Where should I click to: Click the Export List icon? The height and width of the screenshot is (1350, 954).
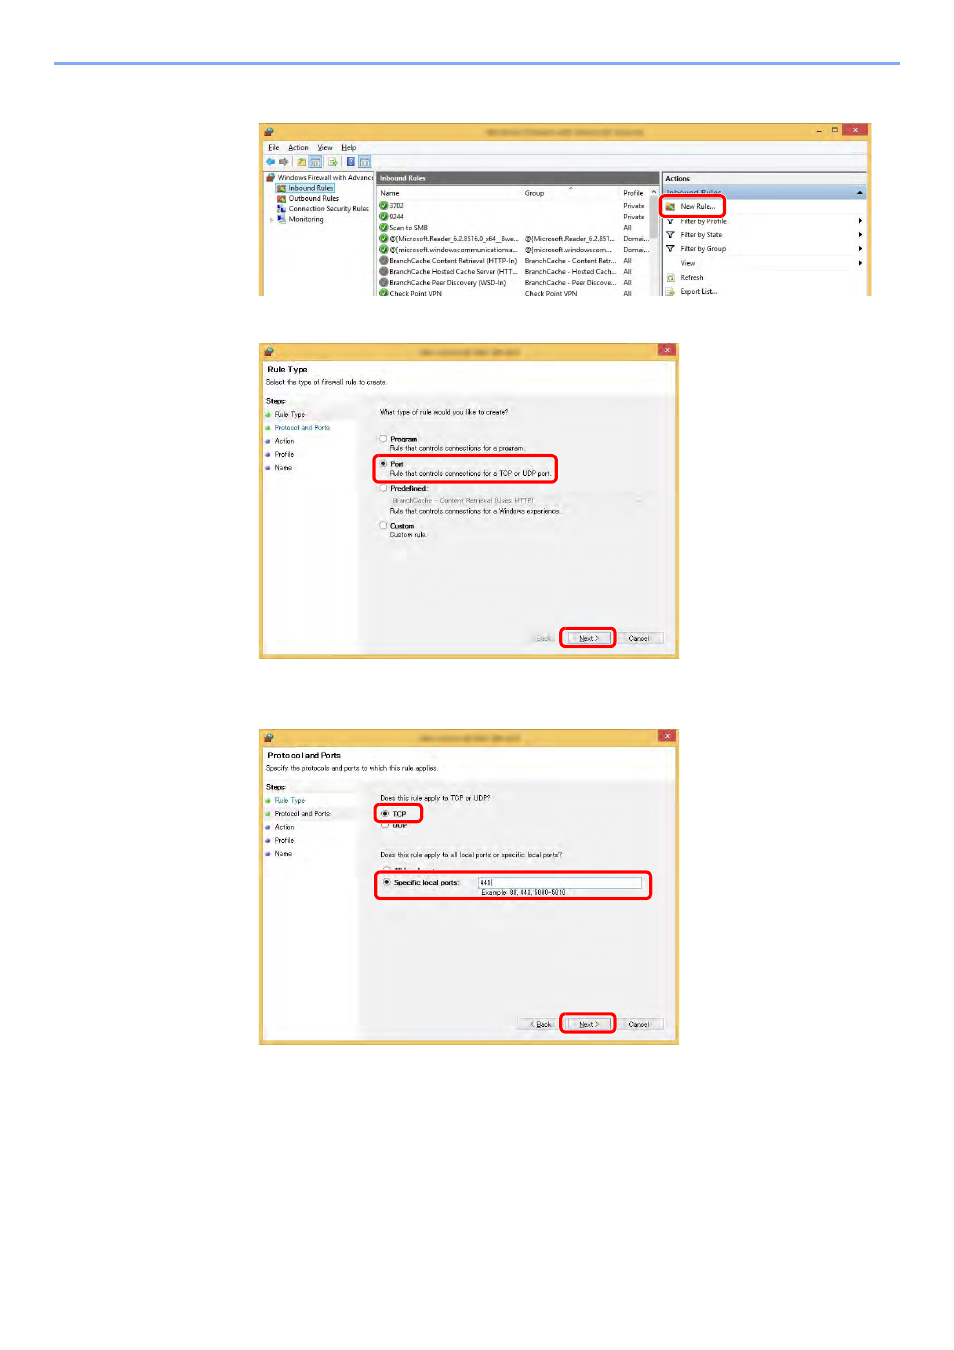click(671, 292)
